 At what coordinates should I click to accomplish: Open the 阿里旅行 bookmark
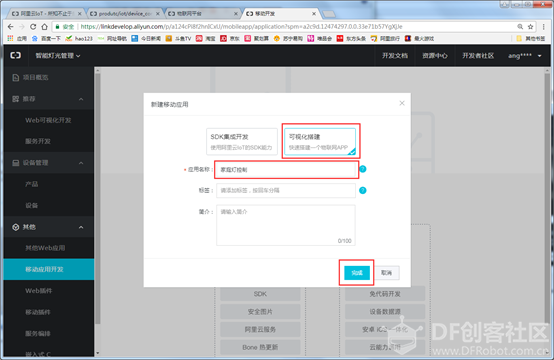click(385, 38)
